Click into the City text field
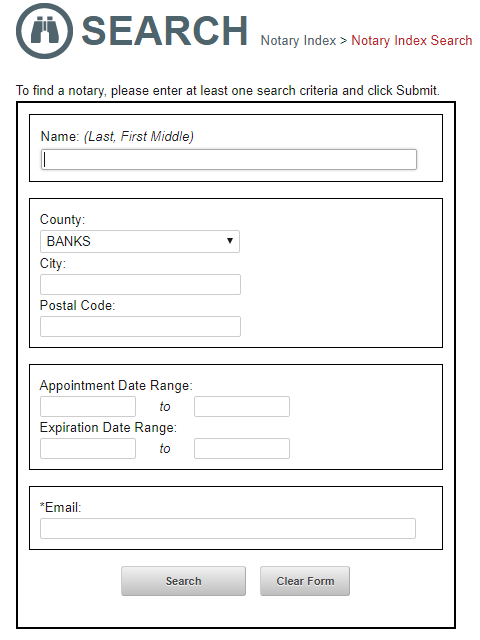Image resolution: width=480 pixels, height=640 pixels. [140, 284]
